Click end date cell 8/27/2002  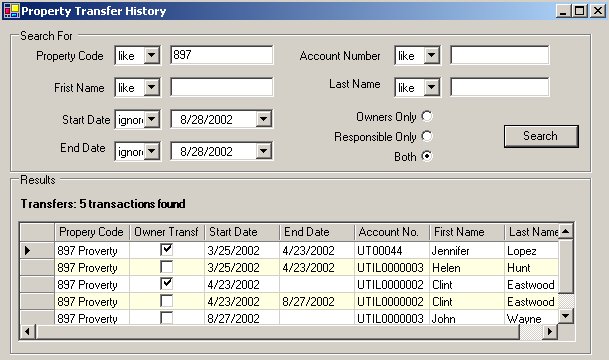[317, 302]
